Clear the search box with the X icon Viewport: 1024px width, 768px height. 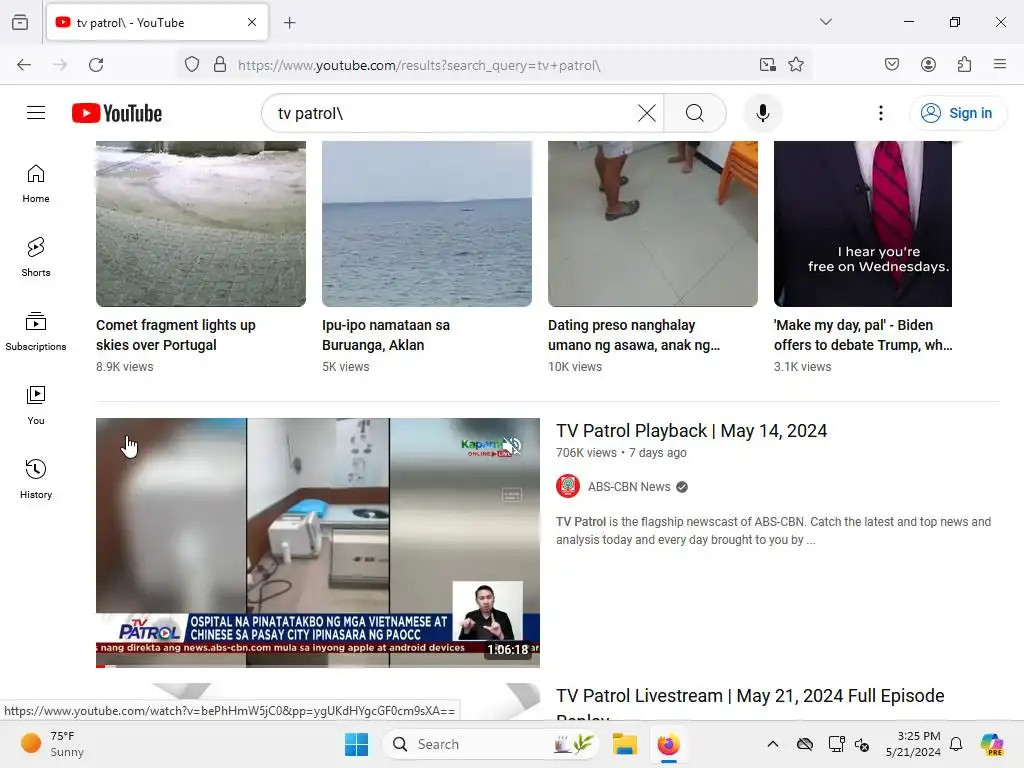coord(647,113)
